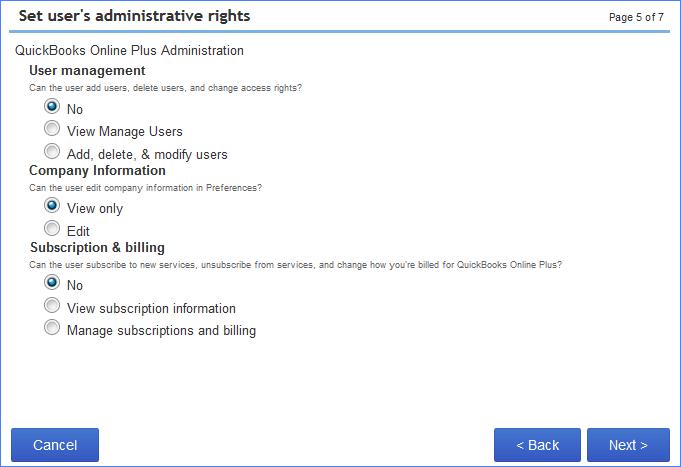The height and width of the screenshot is (467, 681).
Task: Click the Subscription & billing heading
Action: pos(97,248)
